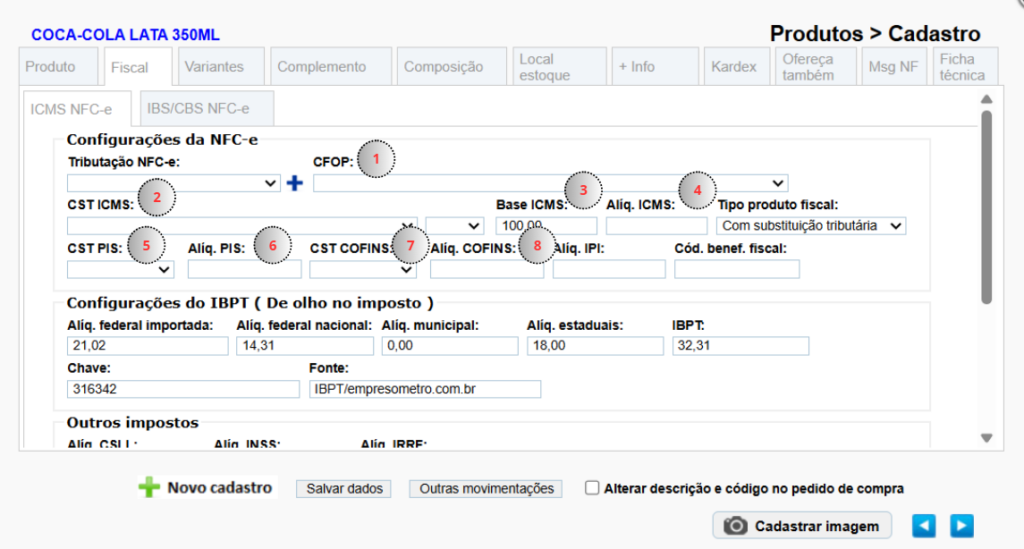The height and width of the screenshot is (549, 1024).
Task: Open the Complemento tab
Action: pyautogui.click(x=331, y=67)
